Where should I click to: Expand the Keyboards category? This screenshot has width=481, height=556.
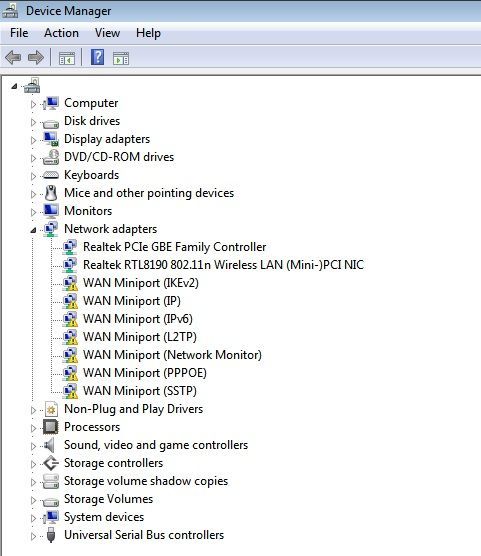pyautogui.click(x=33, y=176)
